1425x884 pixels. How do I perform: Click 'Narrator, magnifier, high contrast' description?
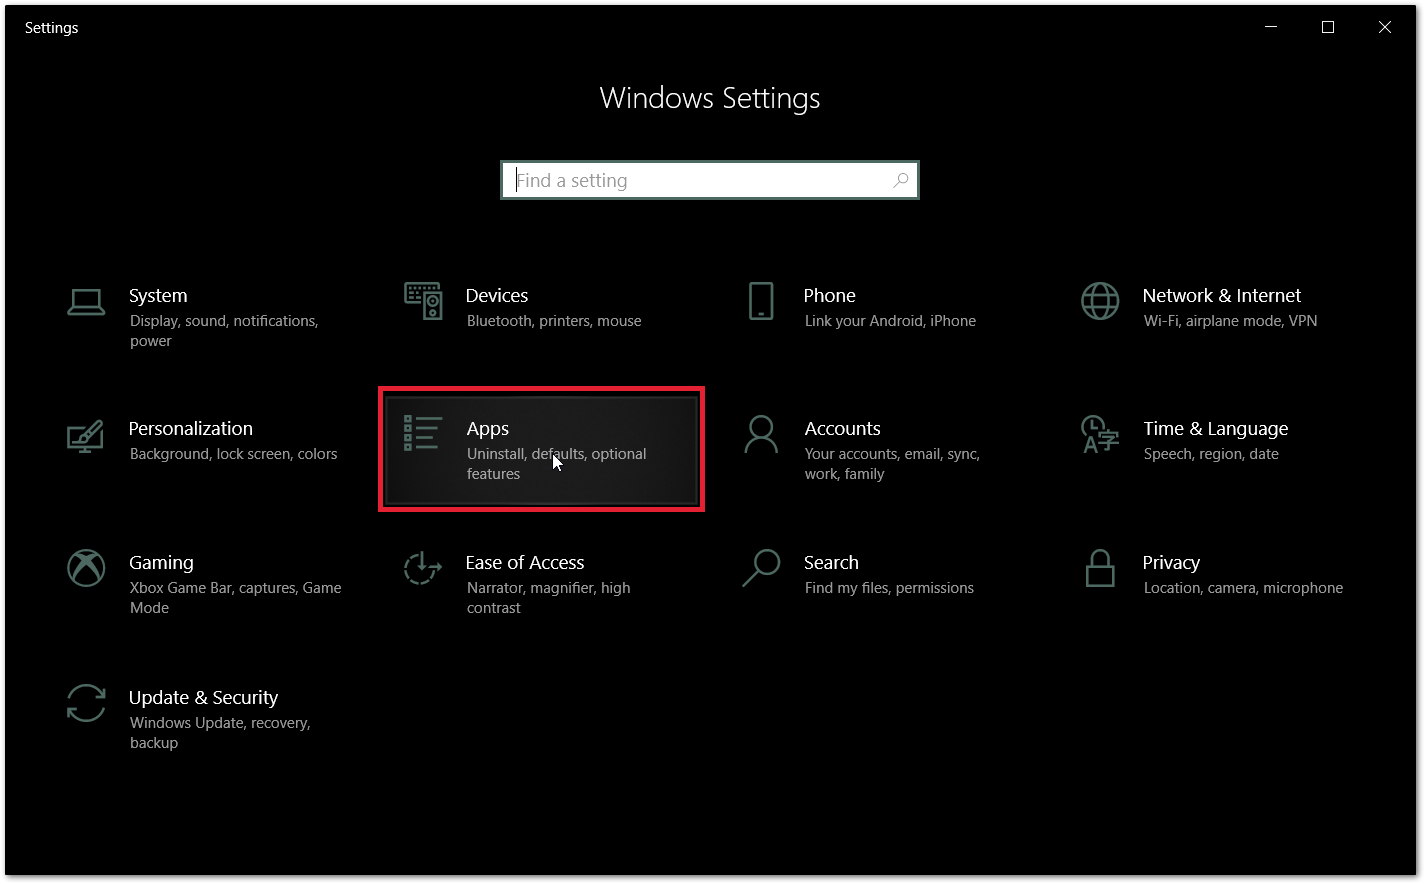pos(548,598)
